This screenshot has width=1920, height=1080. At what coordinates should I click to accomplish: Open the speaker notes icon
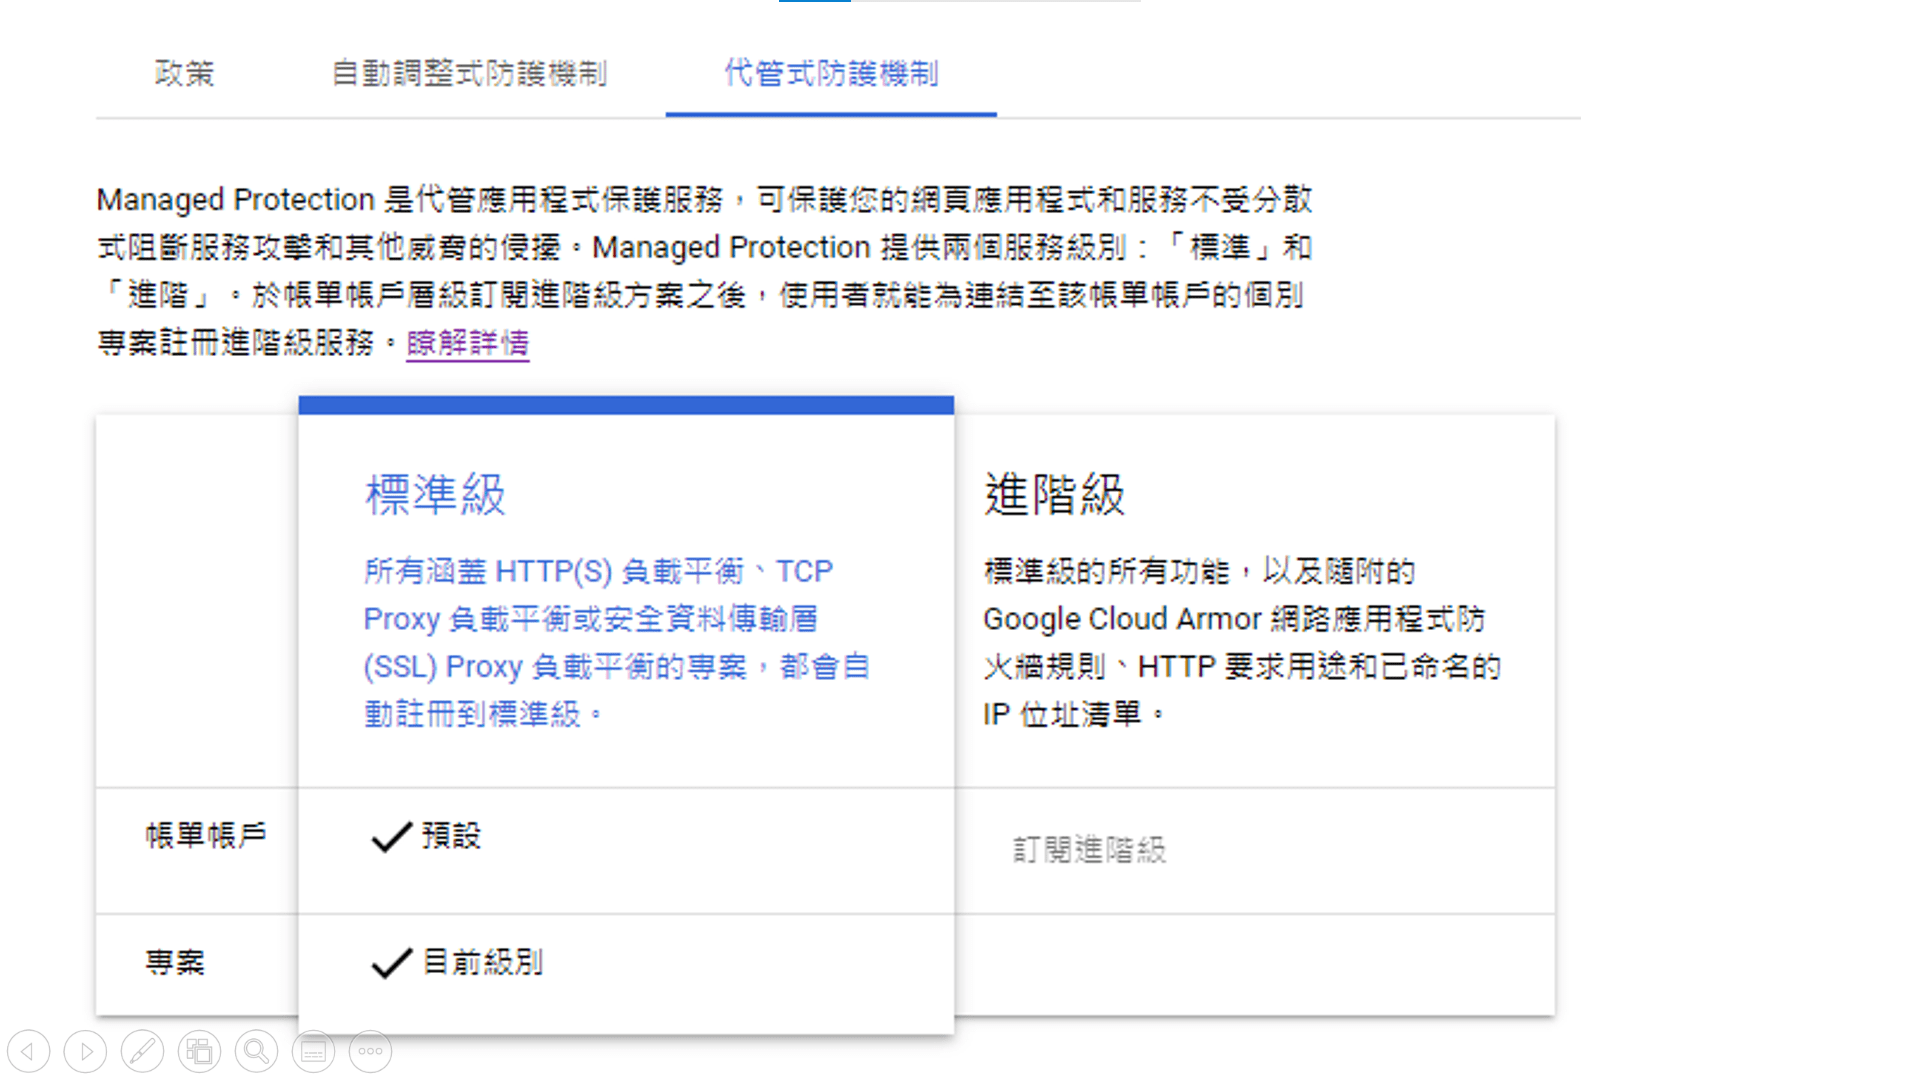click(x=313, y=1051)
